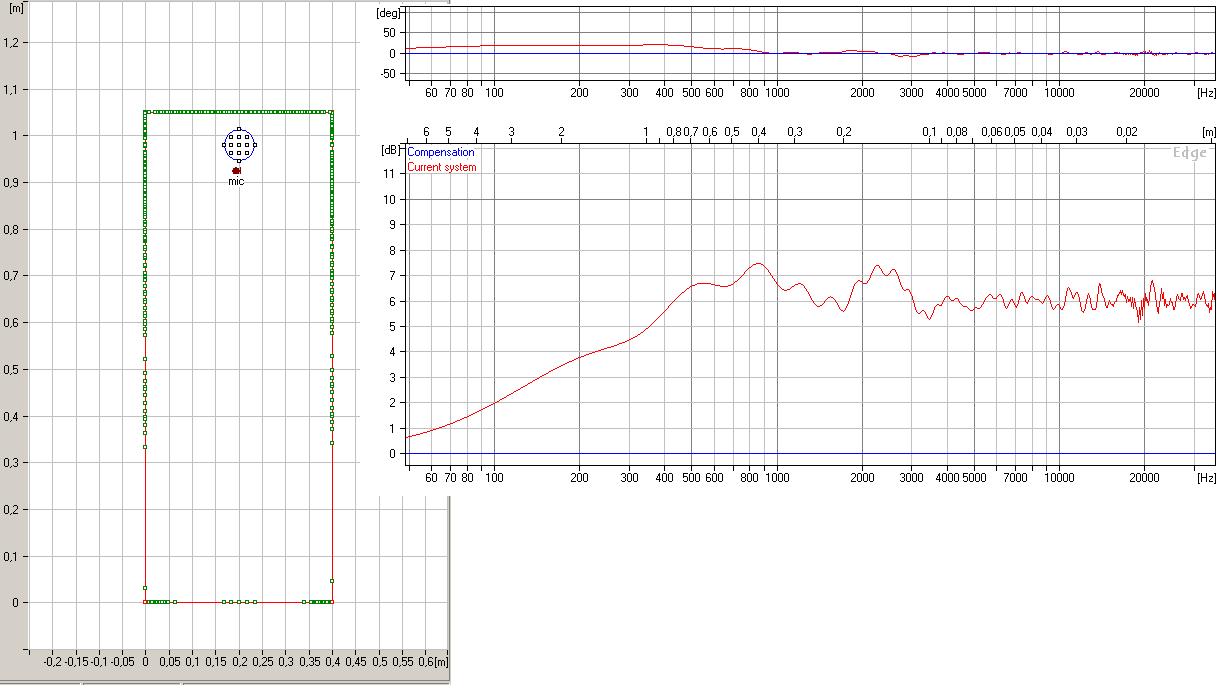The width and height of the screenshot is (1222, 689).
Task: Select the baffle's top-right corner handle
Action: tap(331, 112)
